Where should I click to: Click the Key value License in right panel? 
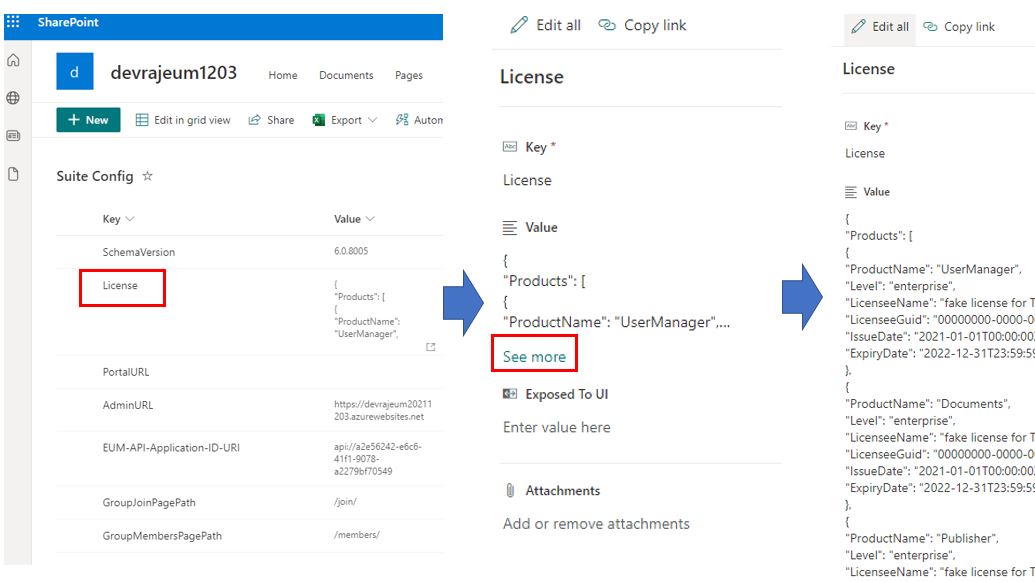click(x=865, y=153)
